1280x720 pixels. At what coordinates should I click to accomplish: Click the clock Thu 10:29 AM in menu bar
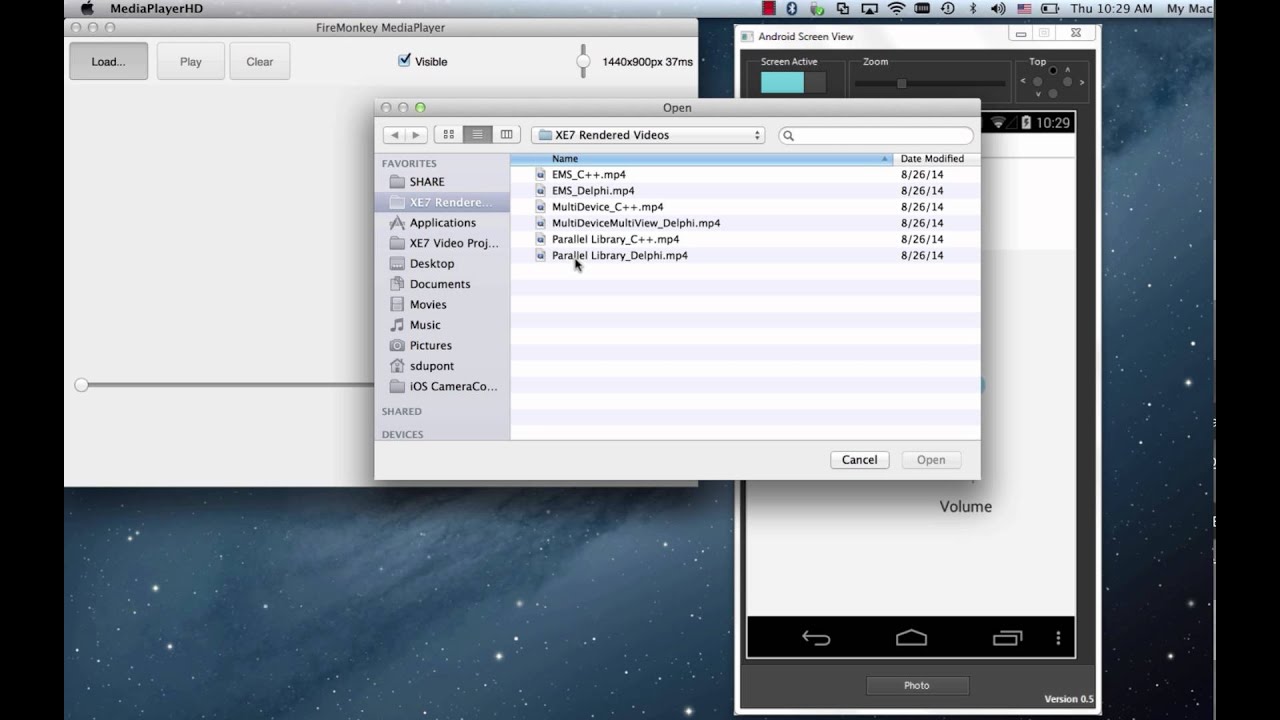point(1111,8)
